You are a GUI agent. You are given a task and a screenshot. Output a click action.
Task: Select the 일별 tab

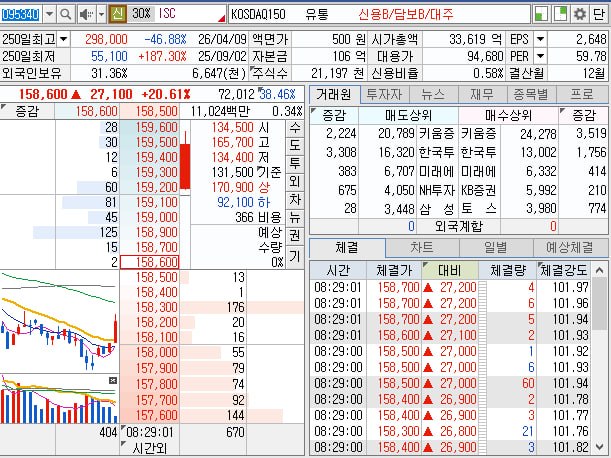496,248
